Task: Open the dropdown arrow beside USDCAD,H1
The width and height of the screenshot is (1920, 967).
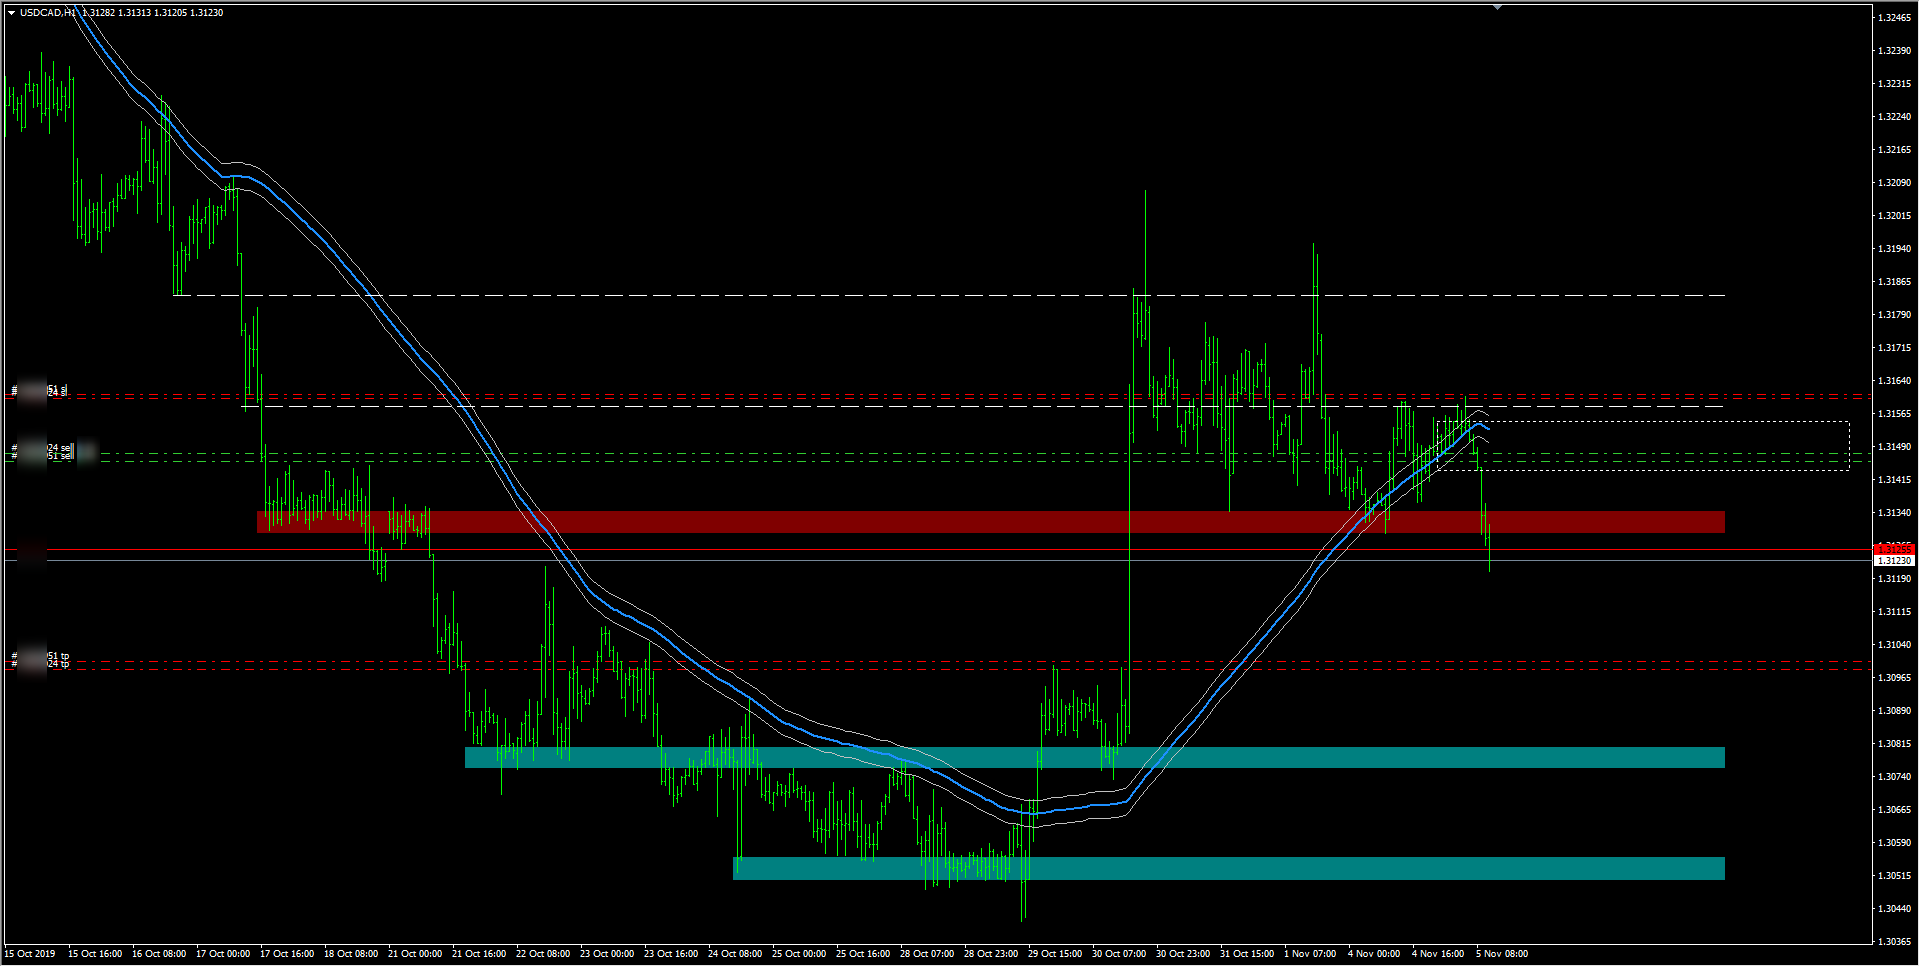Action: point(11,13)
